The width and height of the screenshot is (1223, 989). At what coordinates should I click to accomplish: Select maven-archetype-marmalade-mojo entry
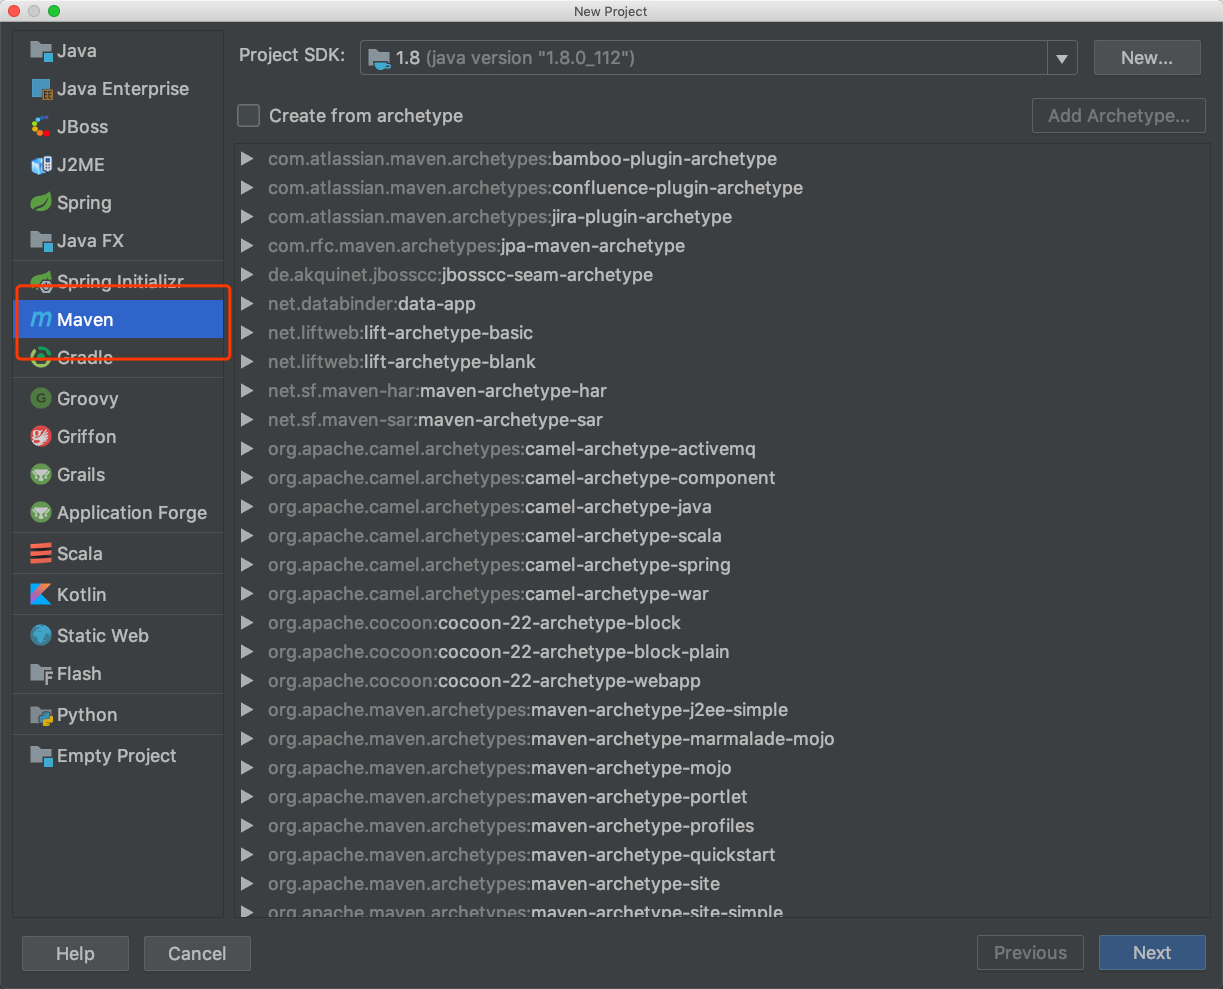pyautogui.click(x=551, y=739)
